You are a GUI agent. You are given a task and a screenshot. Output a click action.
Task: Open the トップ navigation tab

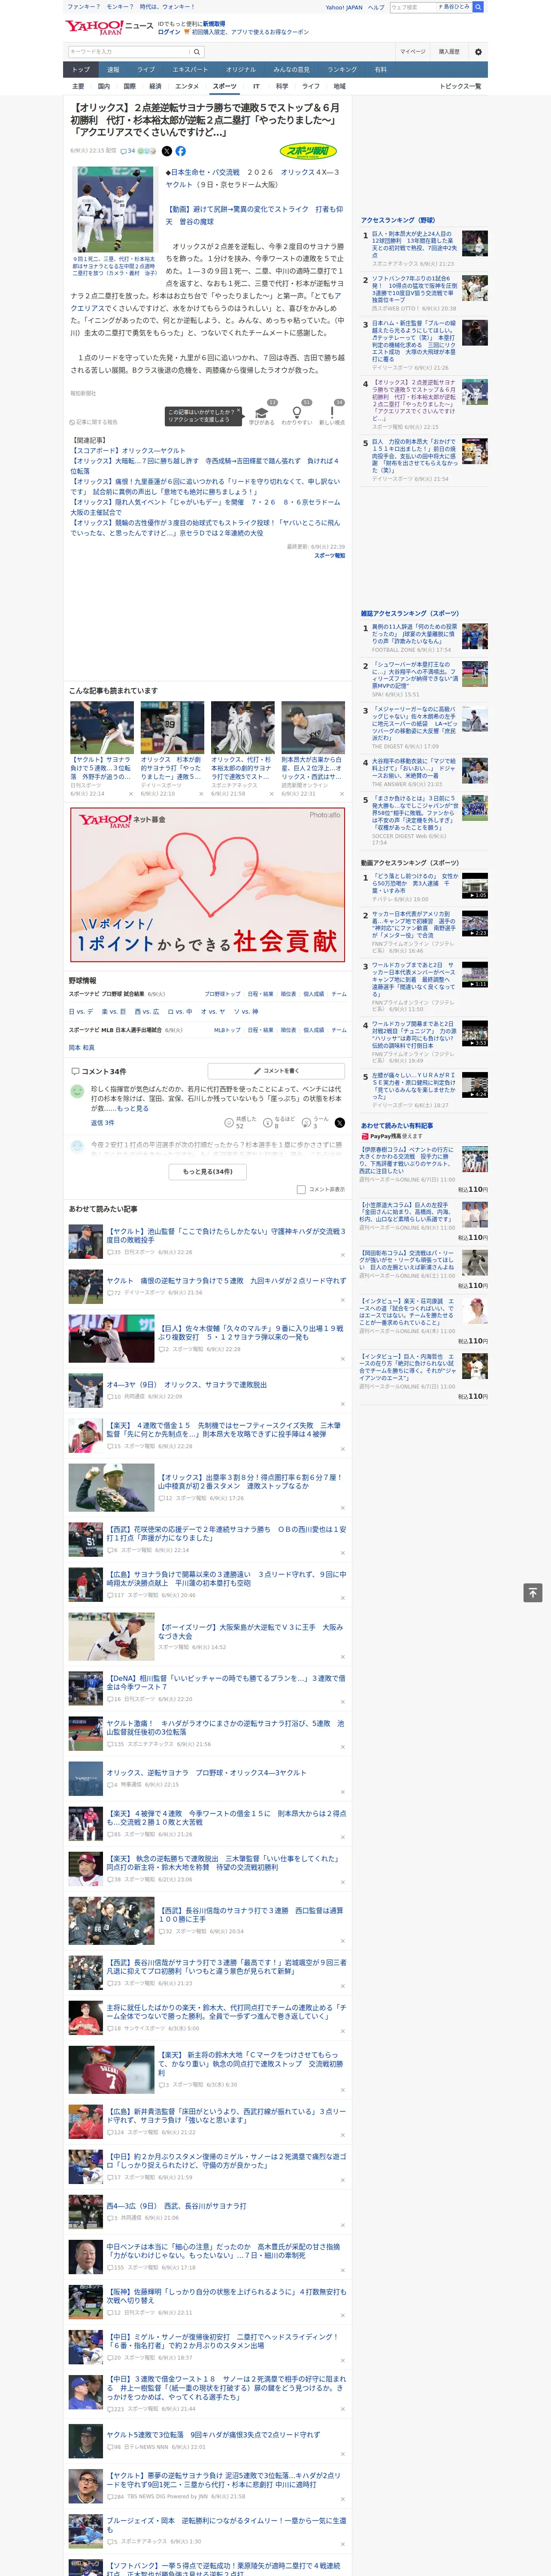(x=81, y=70)
